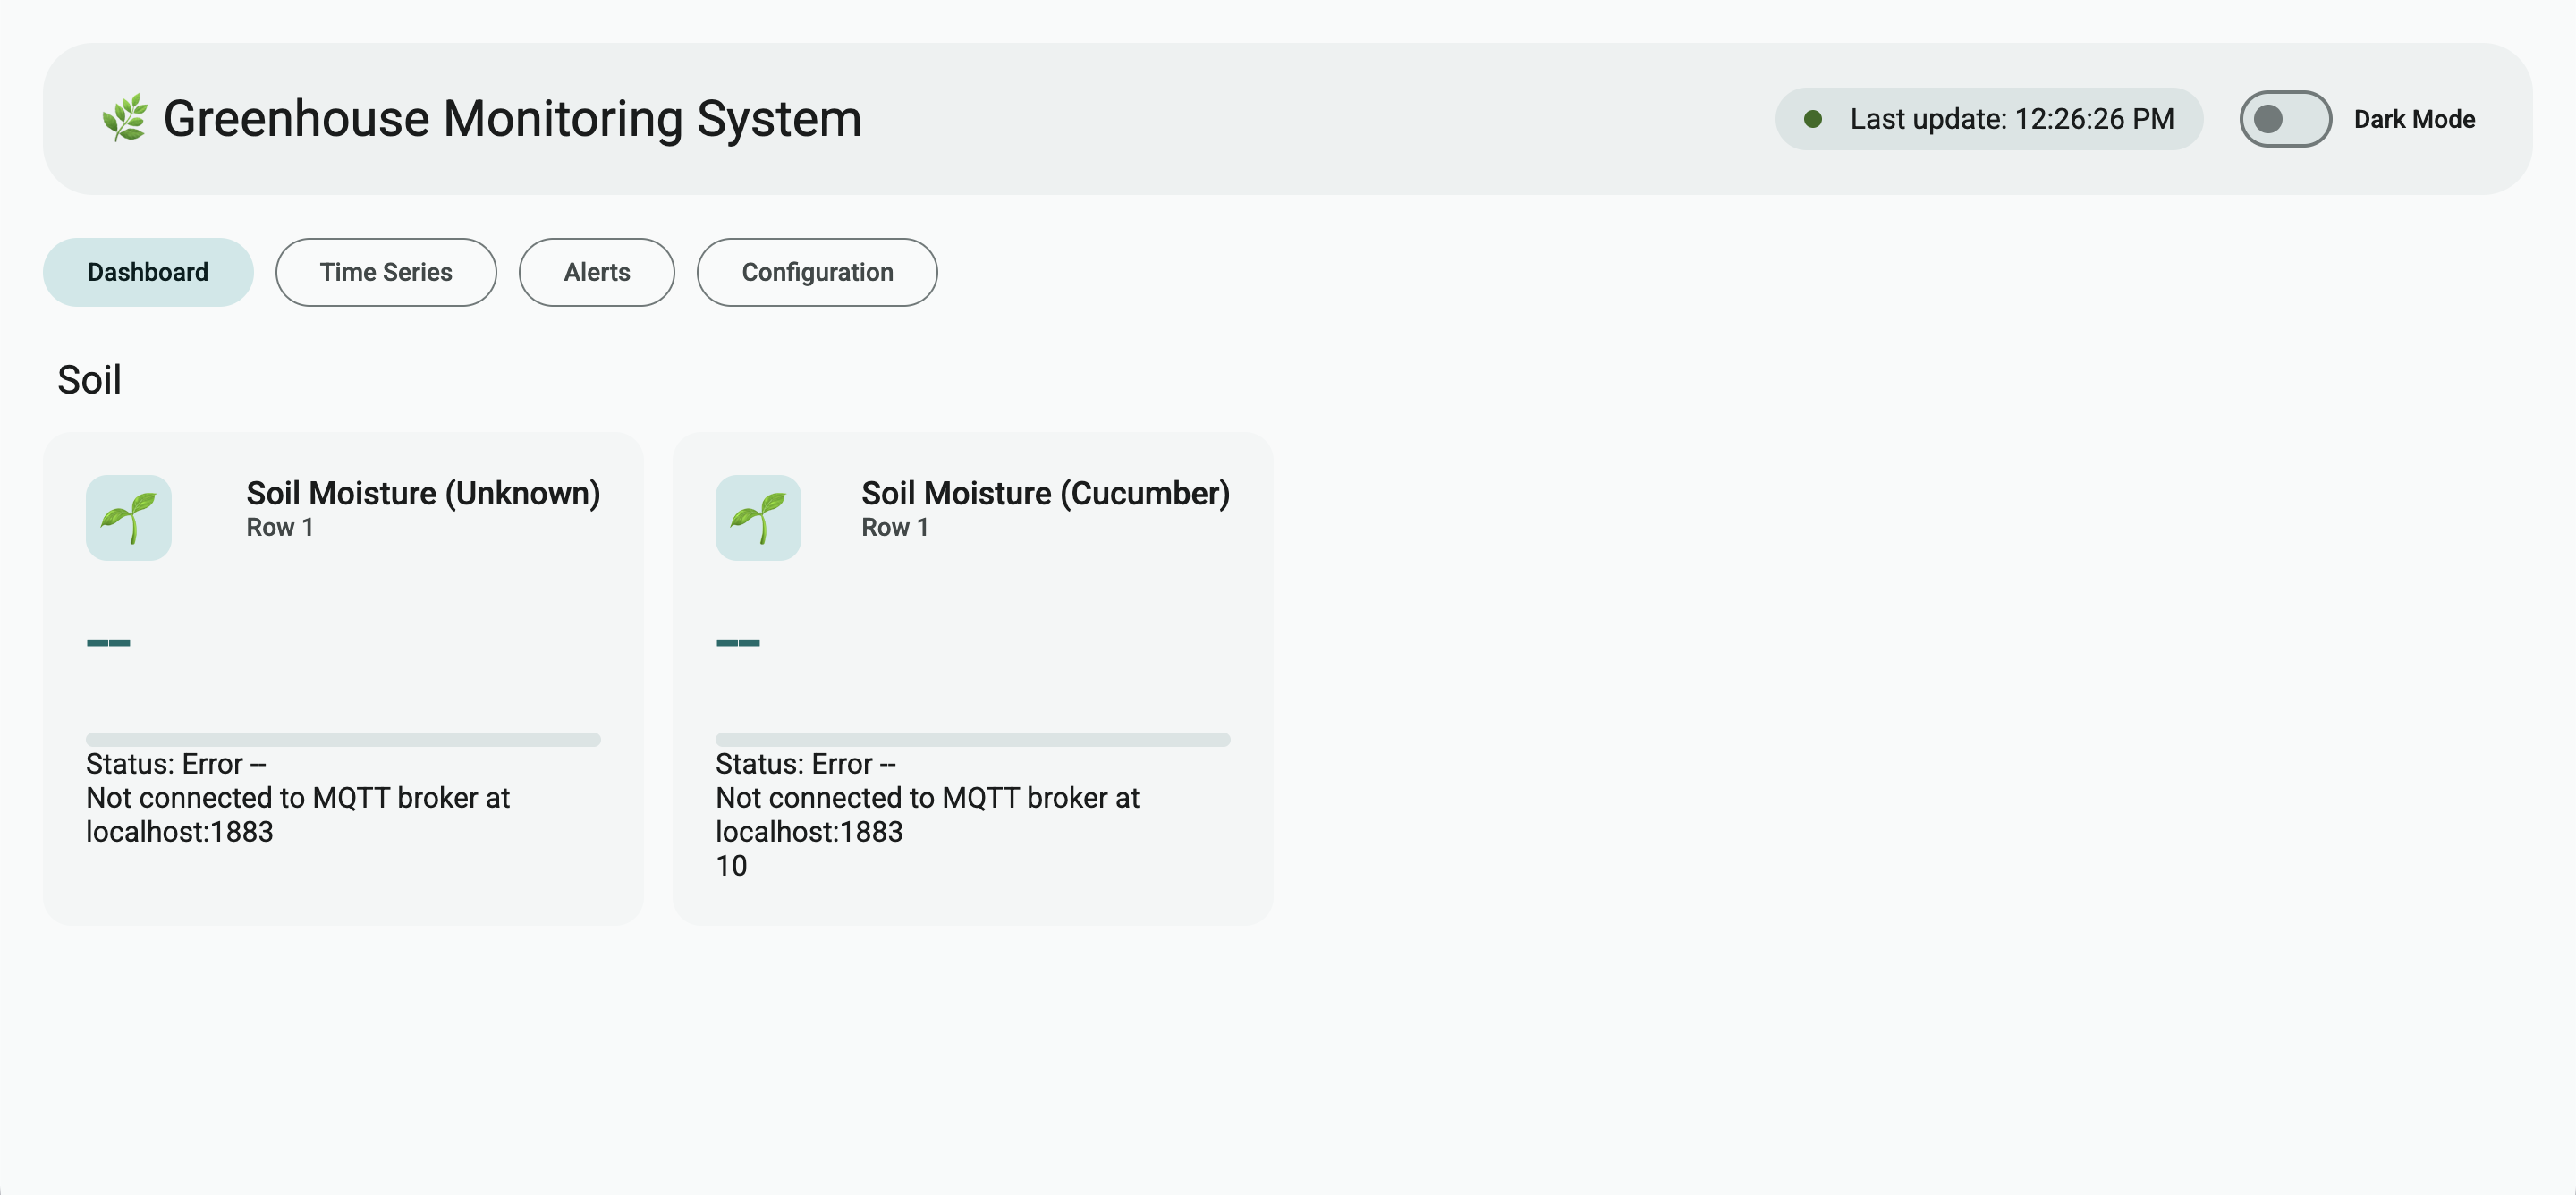Screen dimensions: 2576x1195
Task: Open the Configuration page
Action: pyautogui.click(x=817, y=271)
